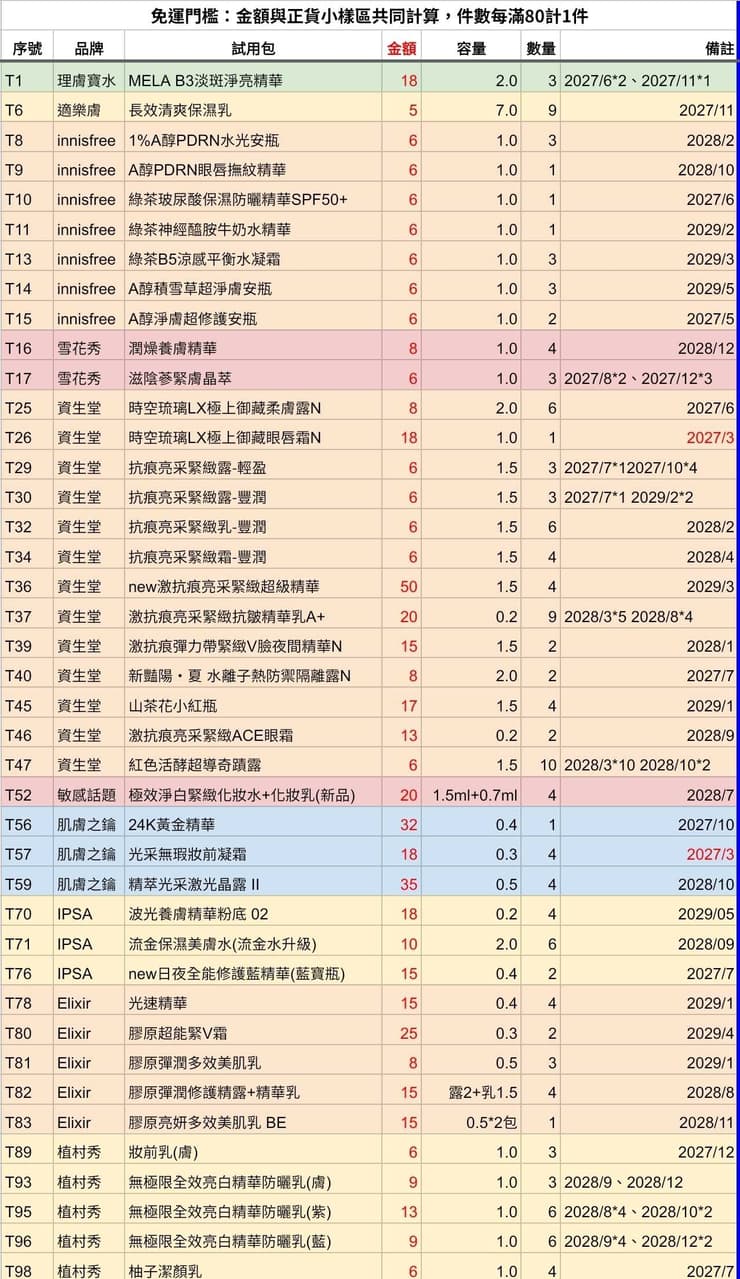Select brand cell 敏感話題
Image resolution: width=740 pixels, height=1279 pixels.
[89, 795]
